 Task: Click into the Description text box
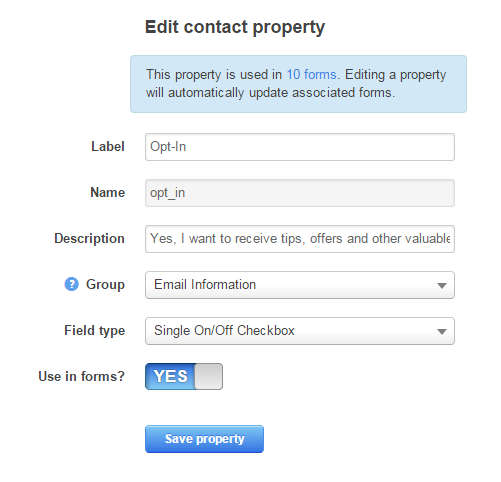click(300, 239)
